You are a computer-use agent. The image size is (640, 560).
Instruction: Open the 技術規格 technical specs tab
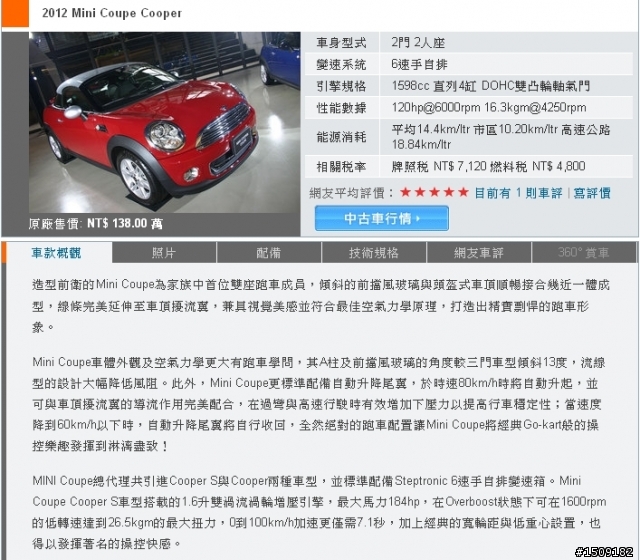(x=374, y=253)
